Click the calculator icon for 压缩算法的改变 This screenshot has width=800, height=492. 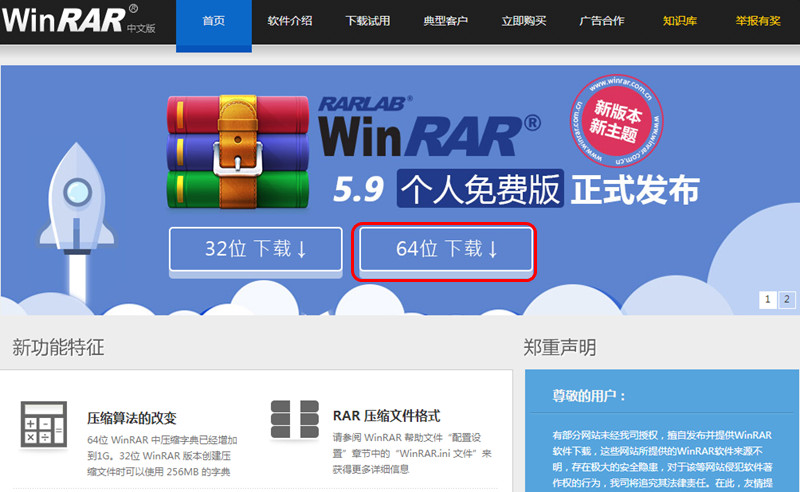44,424
